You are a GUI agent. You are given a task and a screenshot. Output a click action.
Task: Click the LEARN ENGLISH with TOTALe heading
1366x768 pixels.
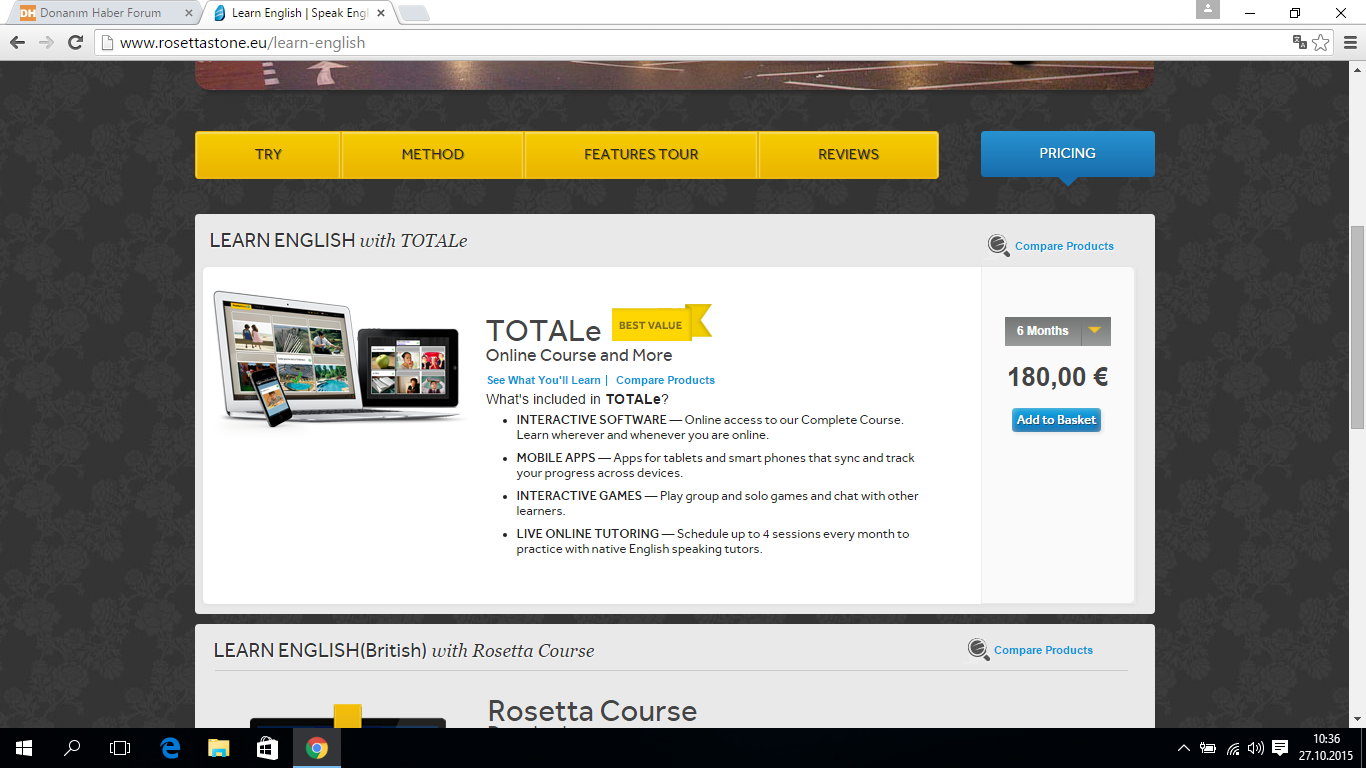(x=338, y=241)
